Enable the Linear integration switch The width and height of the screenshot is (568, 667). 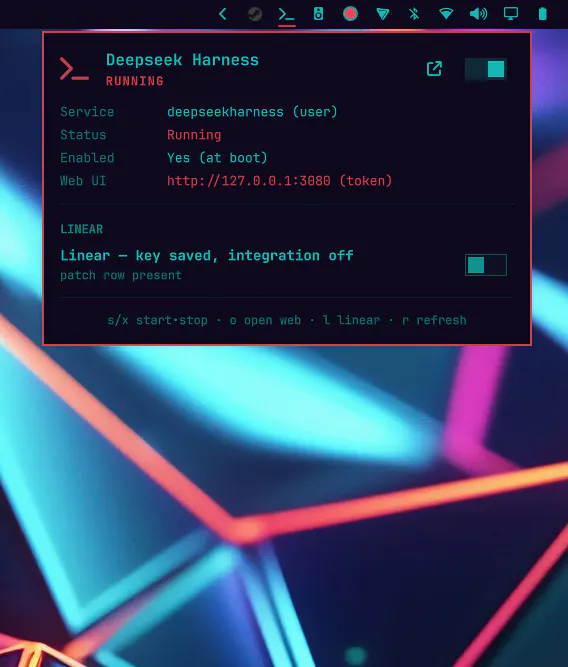coord(485,265)
